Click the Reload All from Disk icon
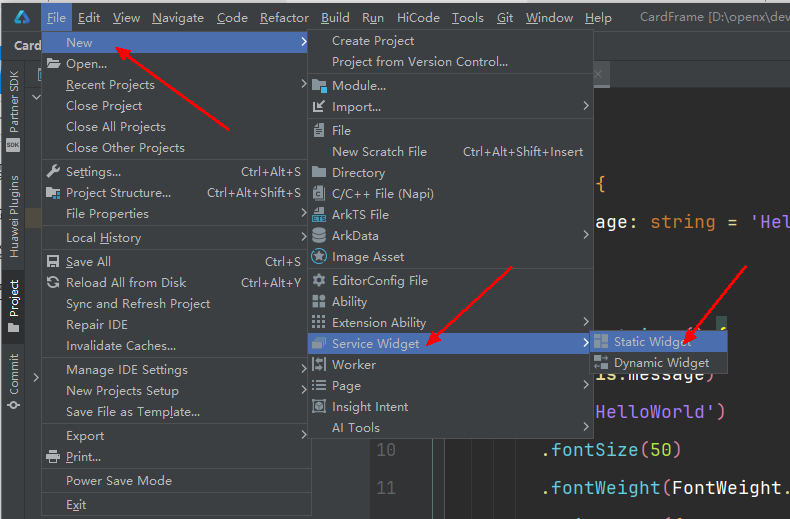The height and width of the screenshot is (519, 790). (53, 282)
